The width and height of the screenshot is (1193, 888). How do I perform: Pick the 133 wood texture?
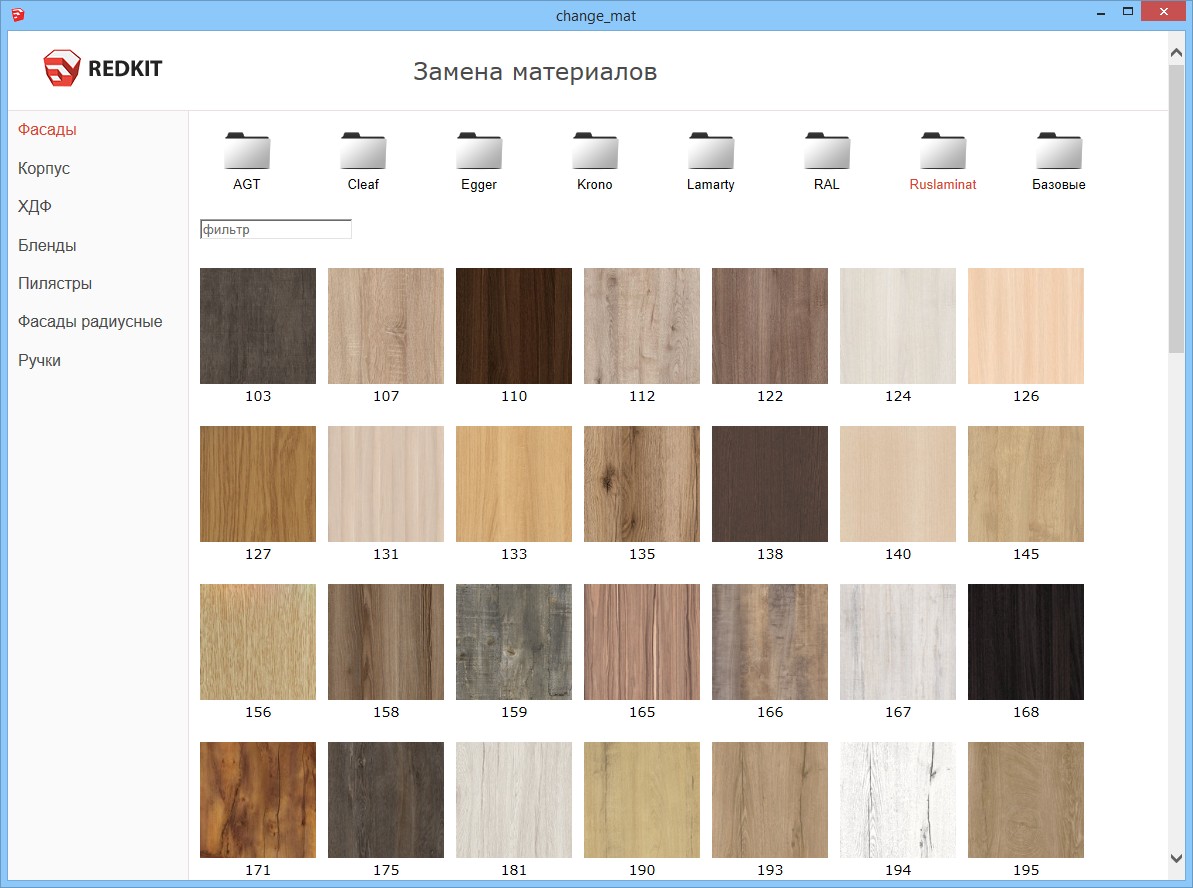[514, 484]
